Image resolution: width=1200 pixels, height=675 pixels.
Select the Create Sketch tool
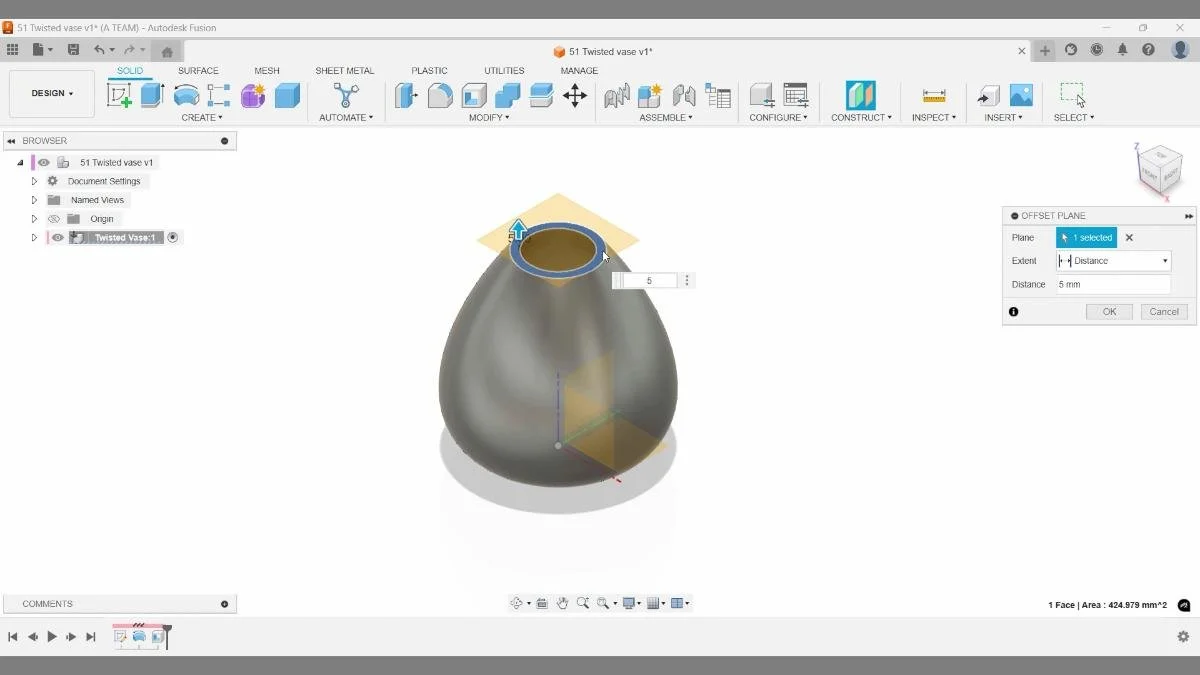(119, 95)
